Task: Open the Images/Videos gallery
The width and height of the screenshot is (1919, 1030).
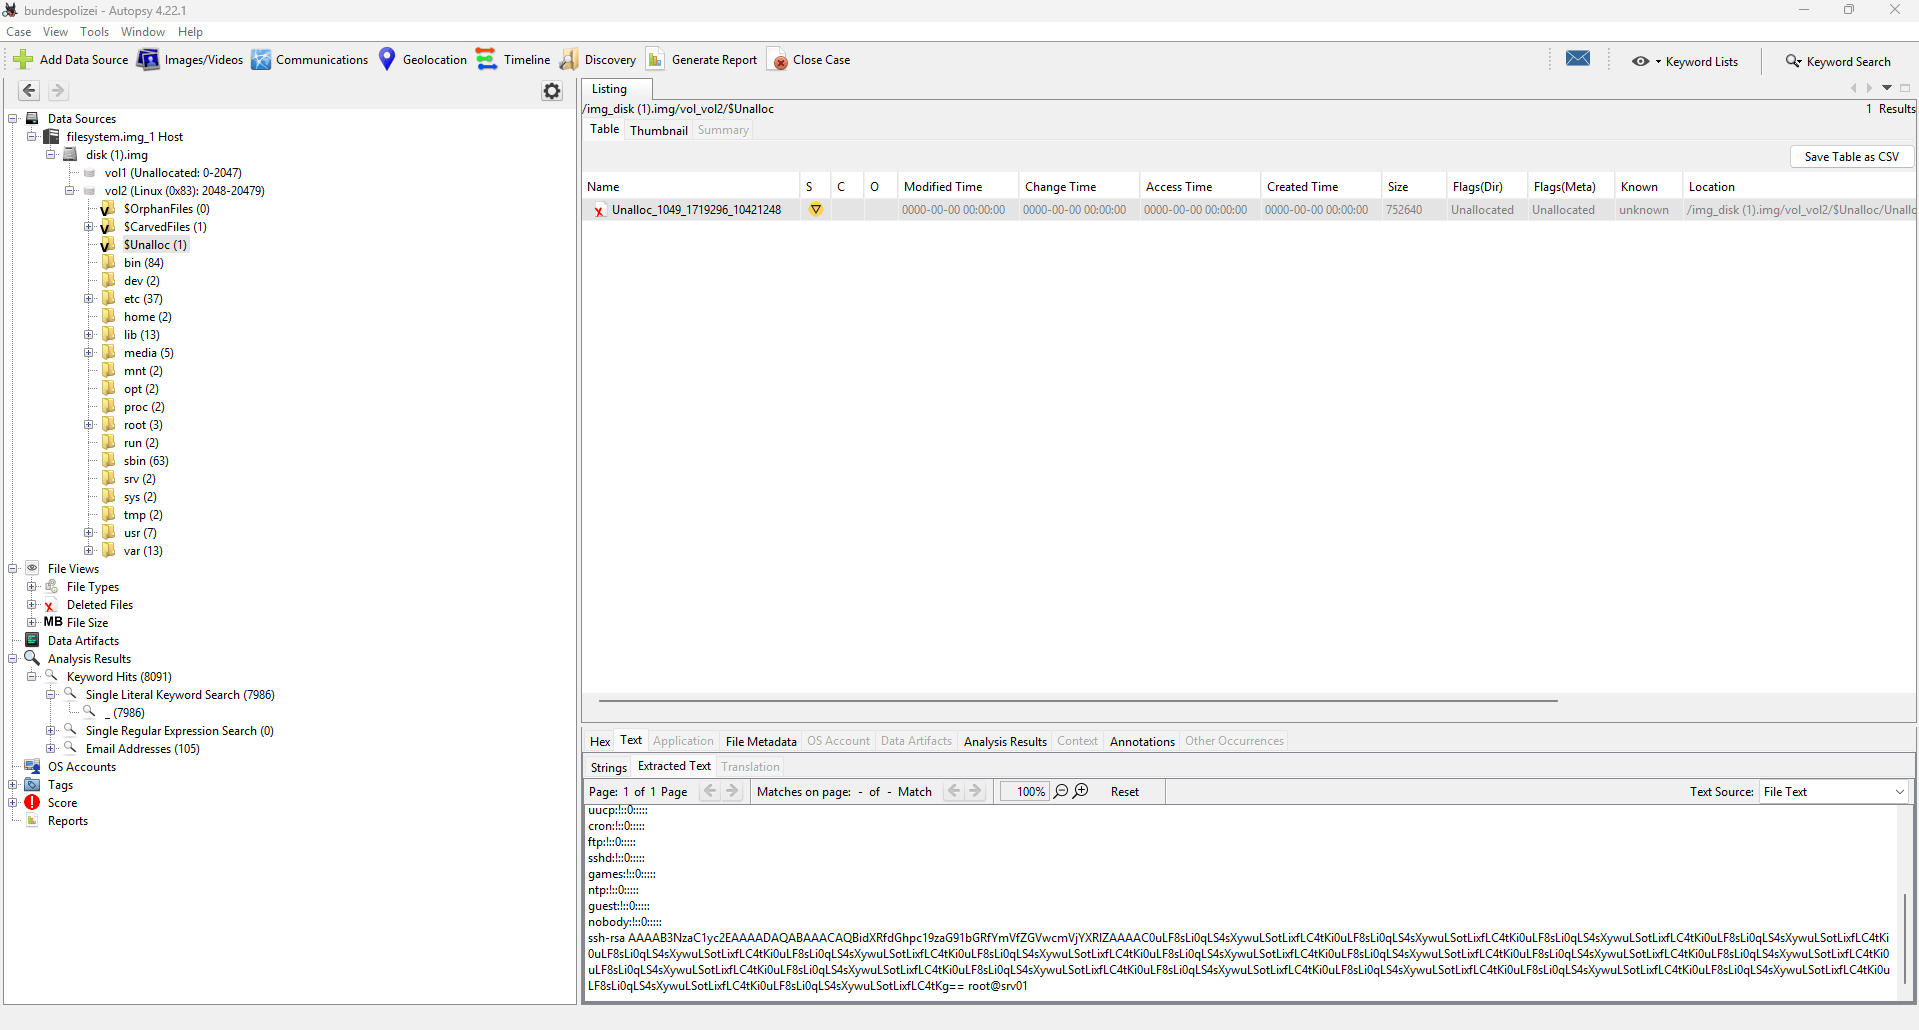Action: coord(148,60)
